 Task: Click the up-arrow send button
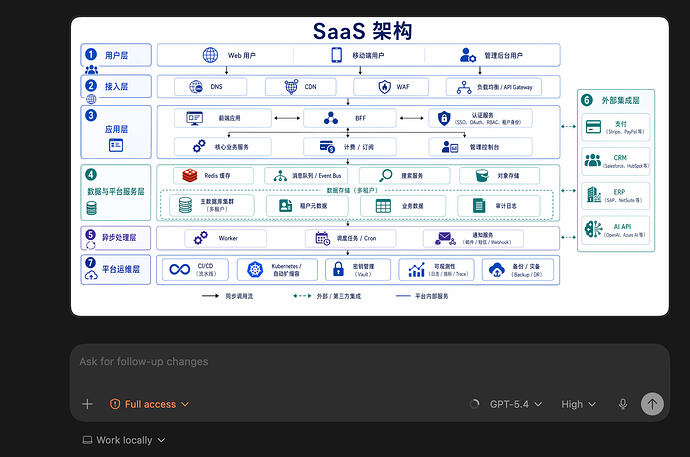(652, 404)
